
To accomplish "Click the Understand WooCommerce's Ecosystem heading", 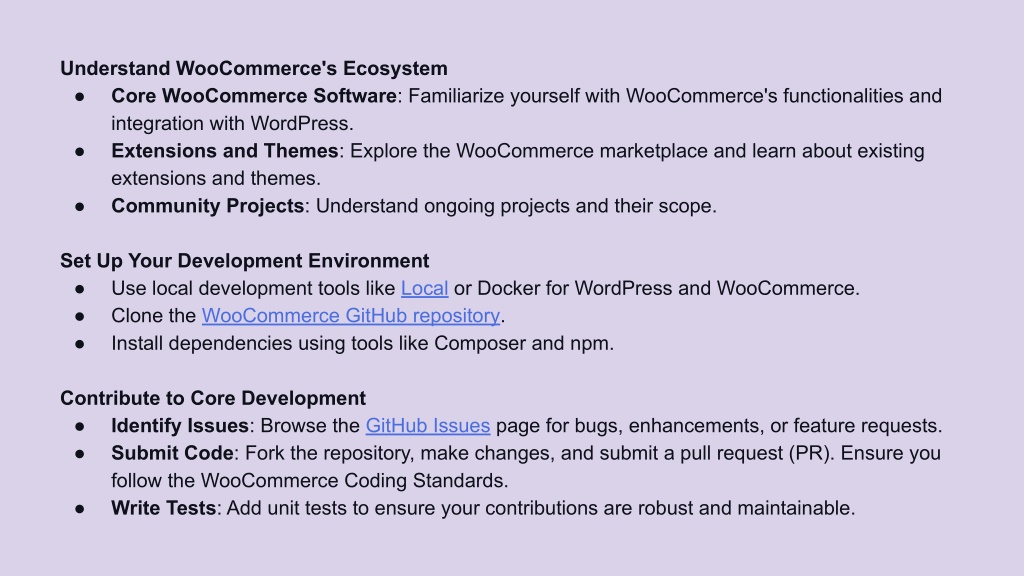I will point(254,69).
